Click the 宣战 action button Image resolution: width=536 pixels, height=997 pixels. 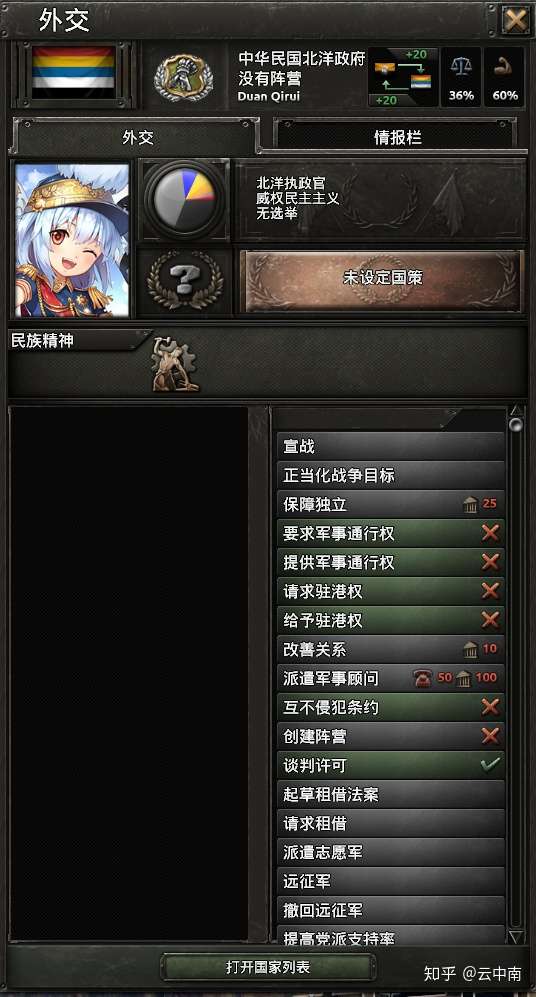point(391,446)
